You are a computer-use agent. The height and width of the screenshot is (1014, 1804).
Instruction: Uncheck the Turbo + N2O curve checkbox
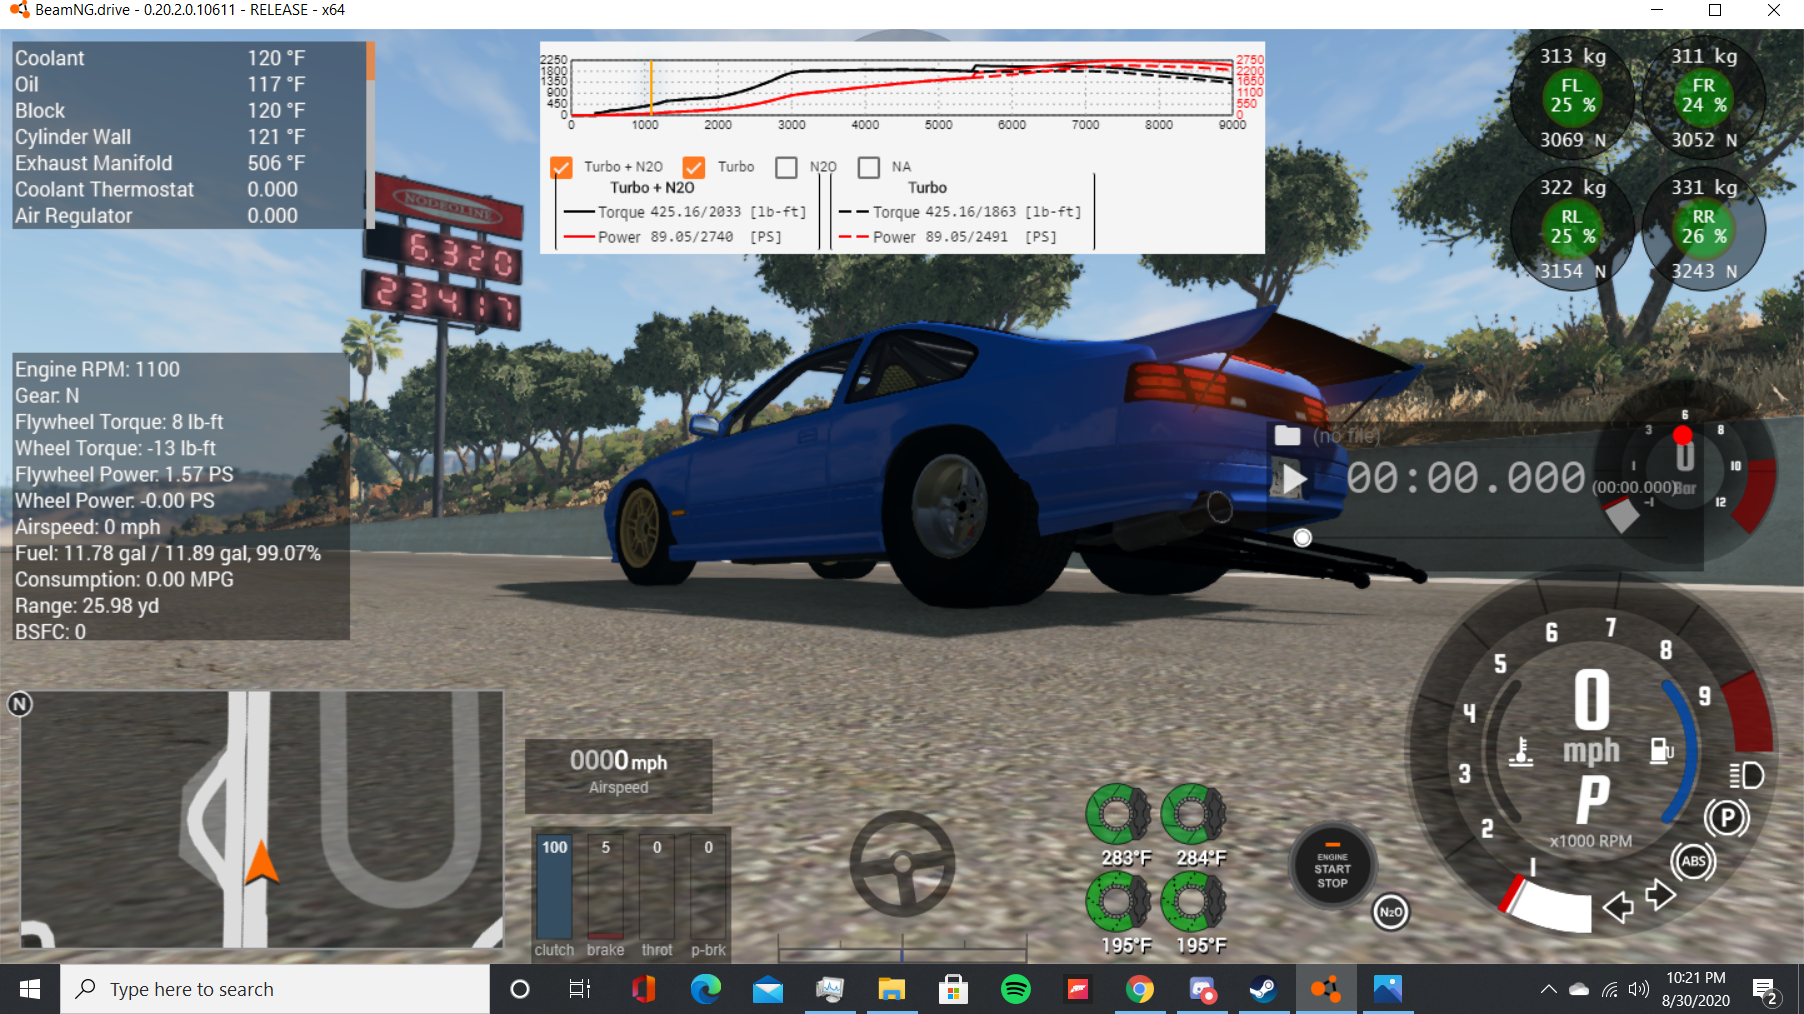click(561, 167)
